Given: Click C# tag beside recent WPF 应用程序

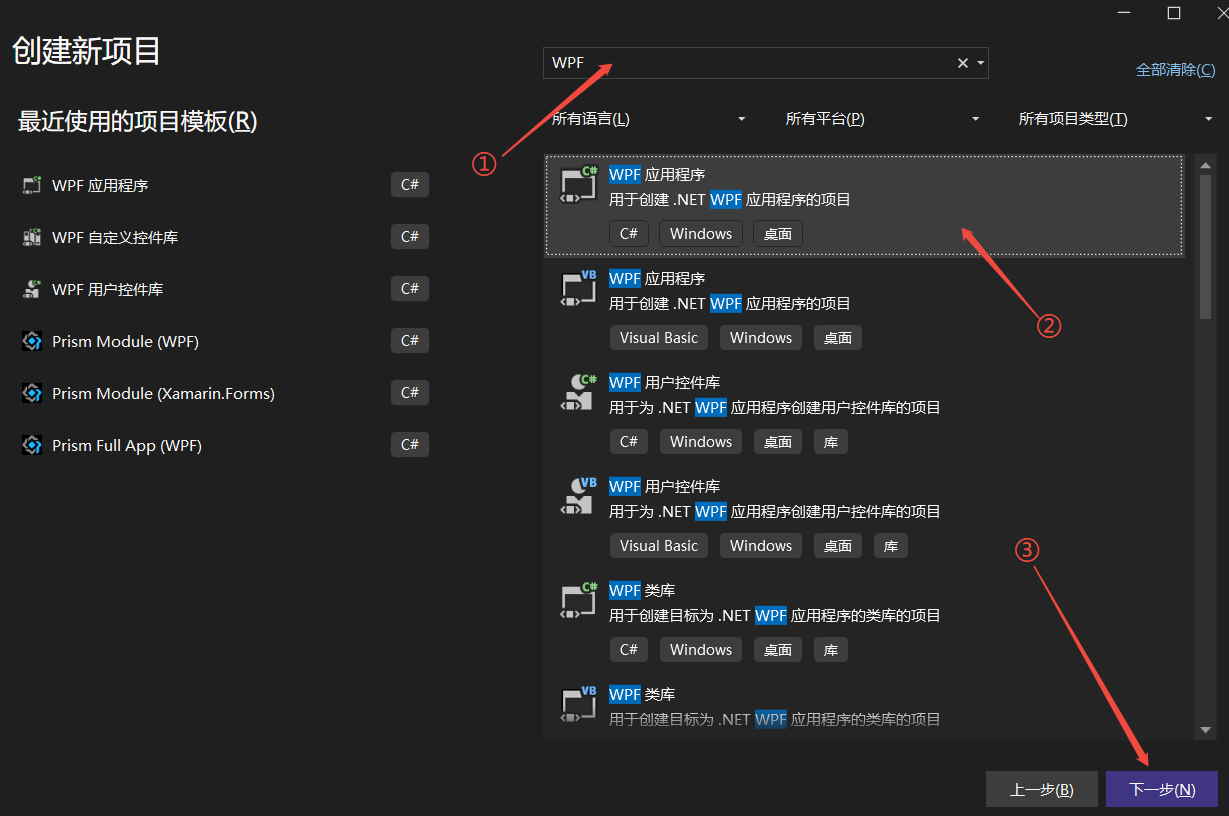Looking at the screenshot, I should 410,185.
